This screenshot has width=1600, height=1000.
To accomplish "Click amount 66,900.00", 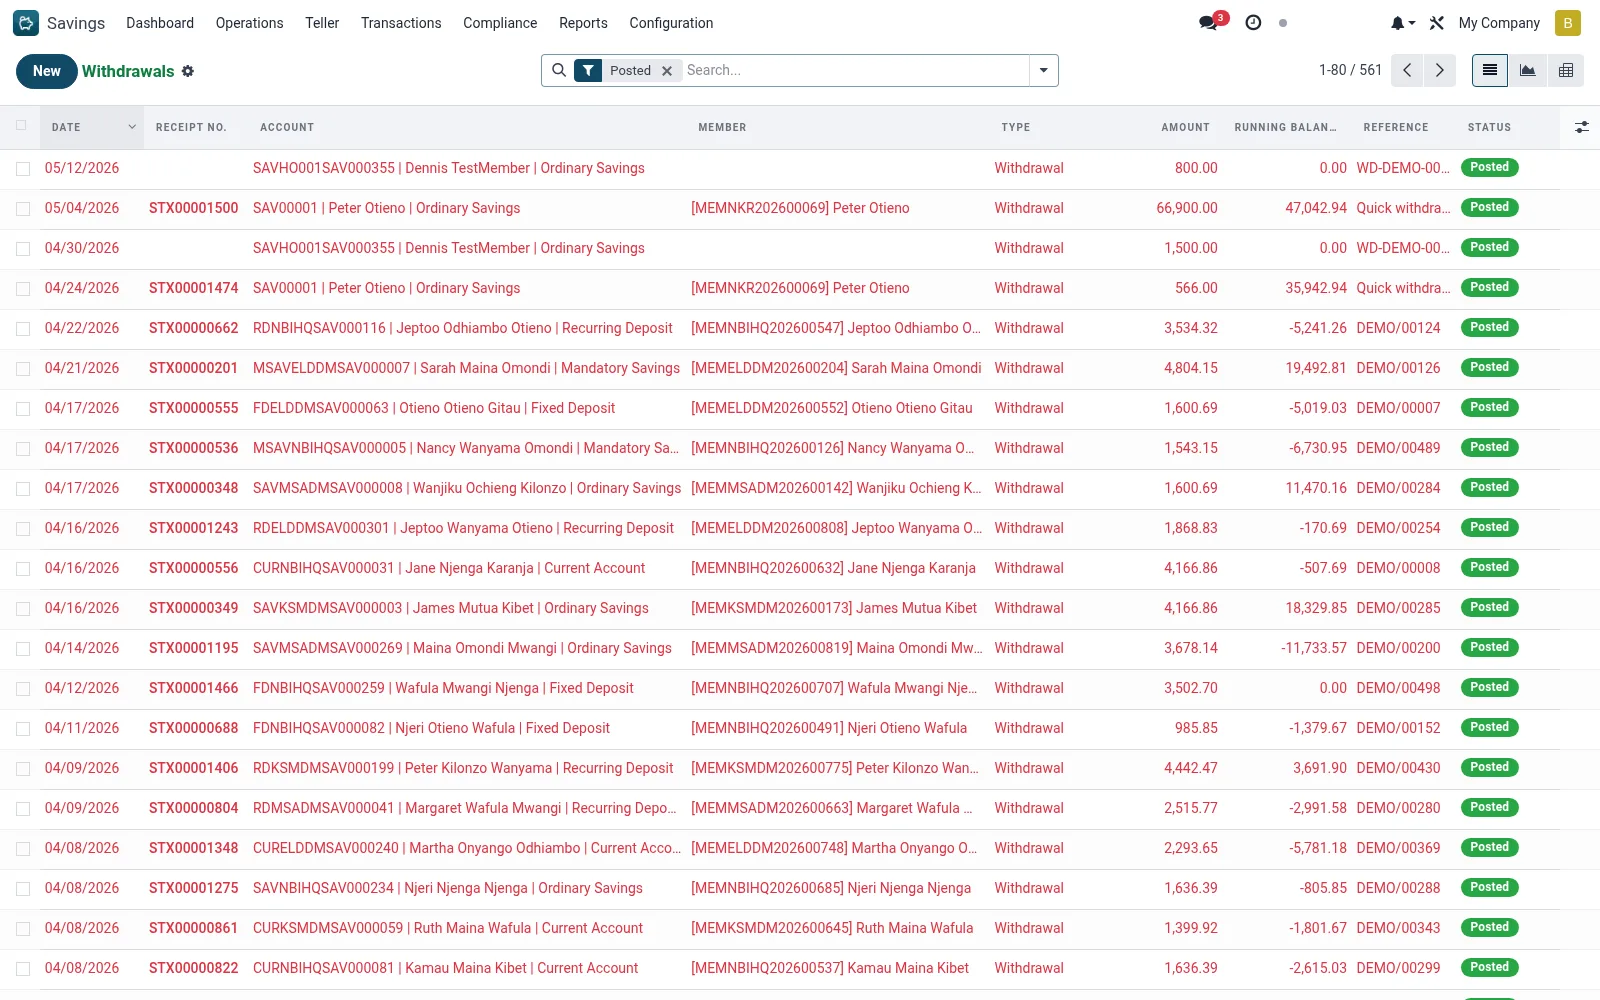I will click(1187, 208).
